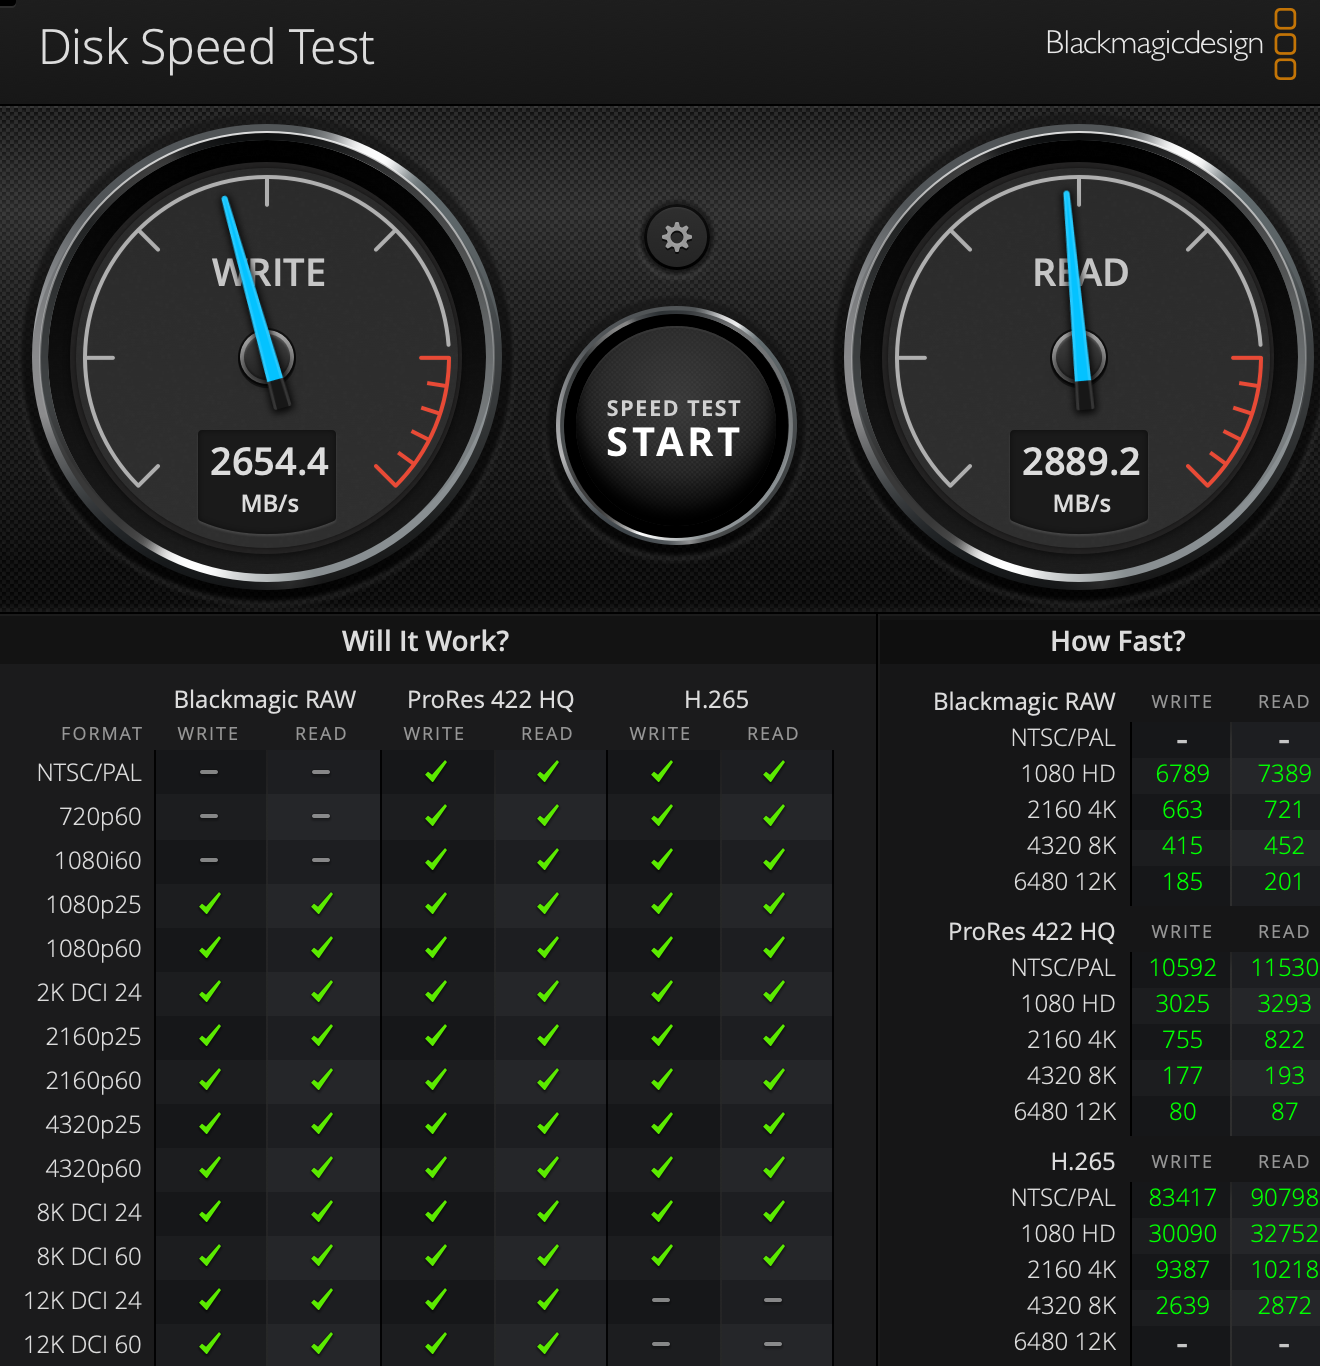Viewport: 1320px width, 1366px height.
Task: Click H.265 read checkmark for 8K DCI 60
Action: pyautogui.click(x=773, y=1256)
